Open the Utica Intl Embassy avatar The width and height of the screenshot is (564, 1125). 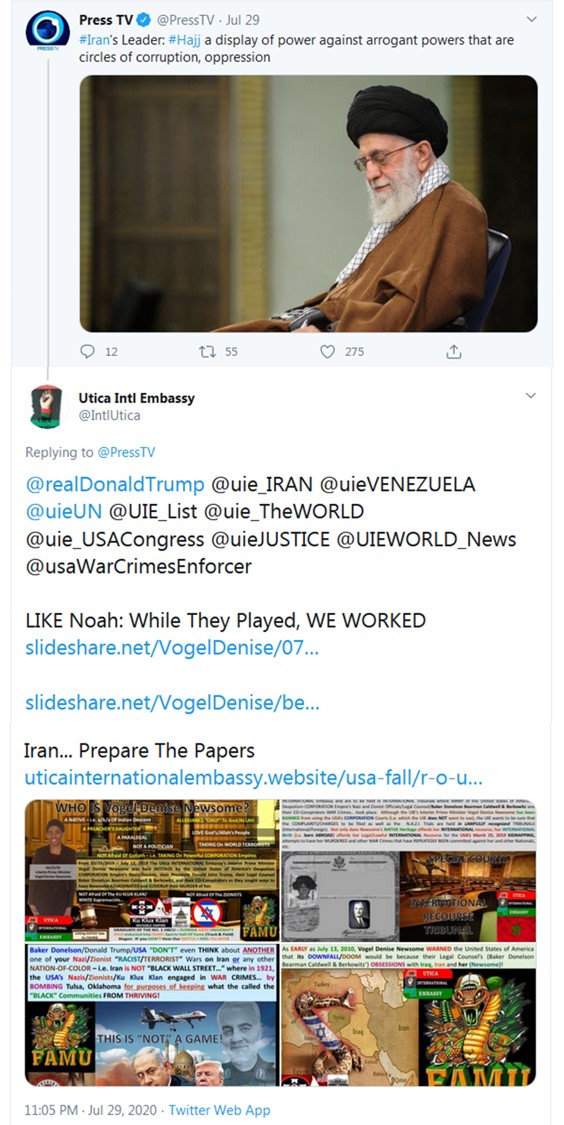[46, 406]
